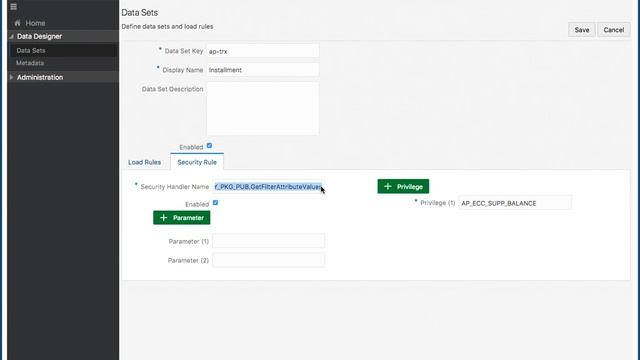The width and height of the screenshot is (640, 360).
Task: Click 'Define data sets and load rules' text
Action: (x=167, y=27)
